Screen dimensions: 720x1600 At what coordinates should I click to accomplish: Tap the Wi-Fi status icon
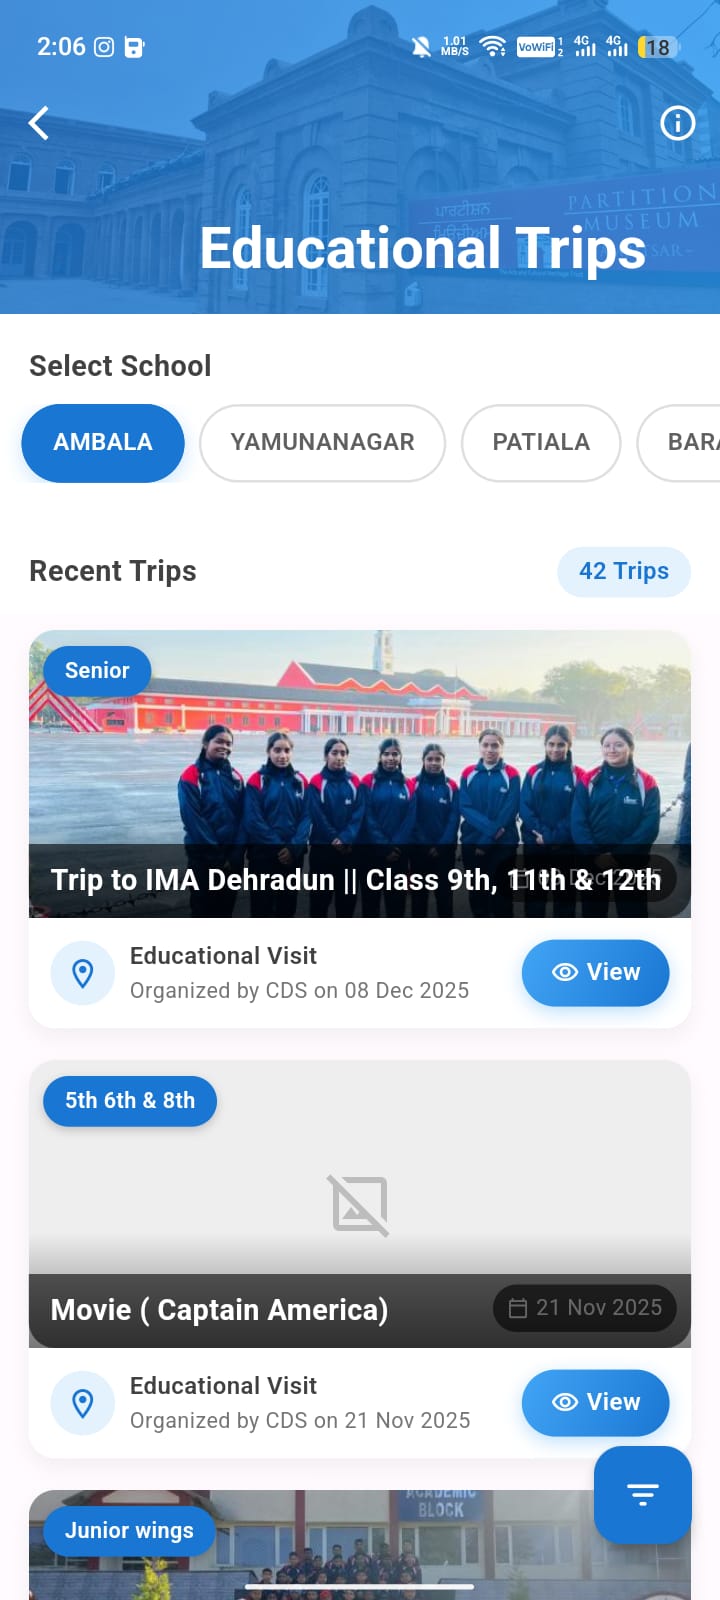pos(492,47)
